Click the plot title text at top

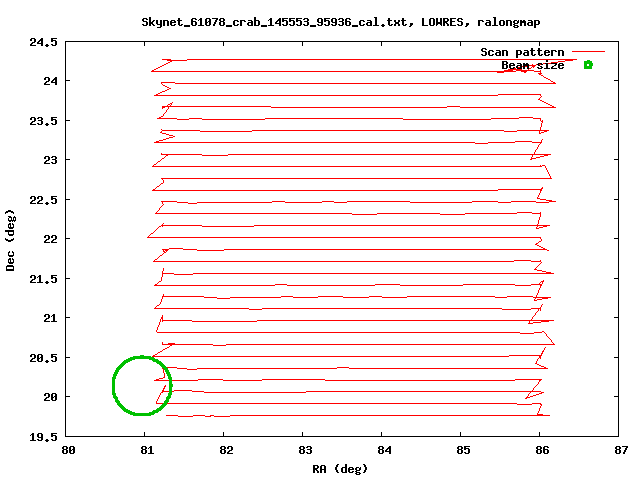tap(328, 21)
